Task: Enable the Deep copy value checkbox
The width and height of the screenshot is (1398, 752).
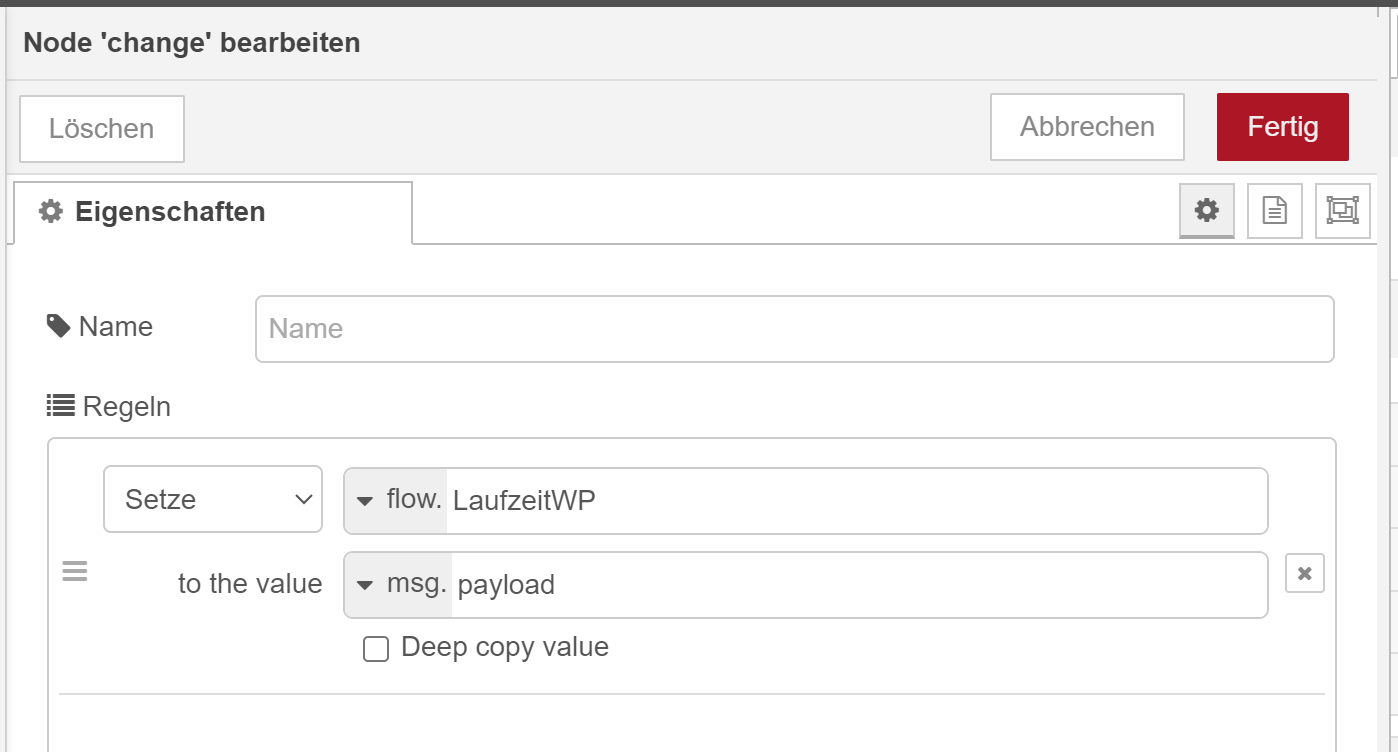Action: click(x=376, y=649)
